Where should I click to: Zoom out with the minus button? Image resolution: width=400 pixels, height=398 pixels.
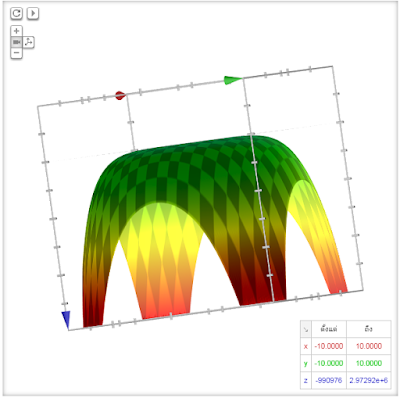(x=16, y=53)
